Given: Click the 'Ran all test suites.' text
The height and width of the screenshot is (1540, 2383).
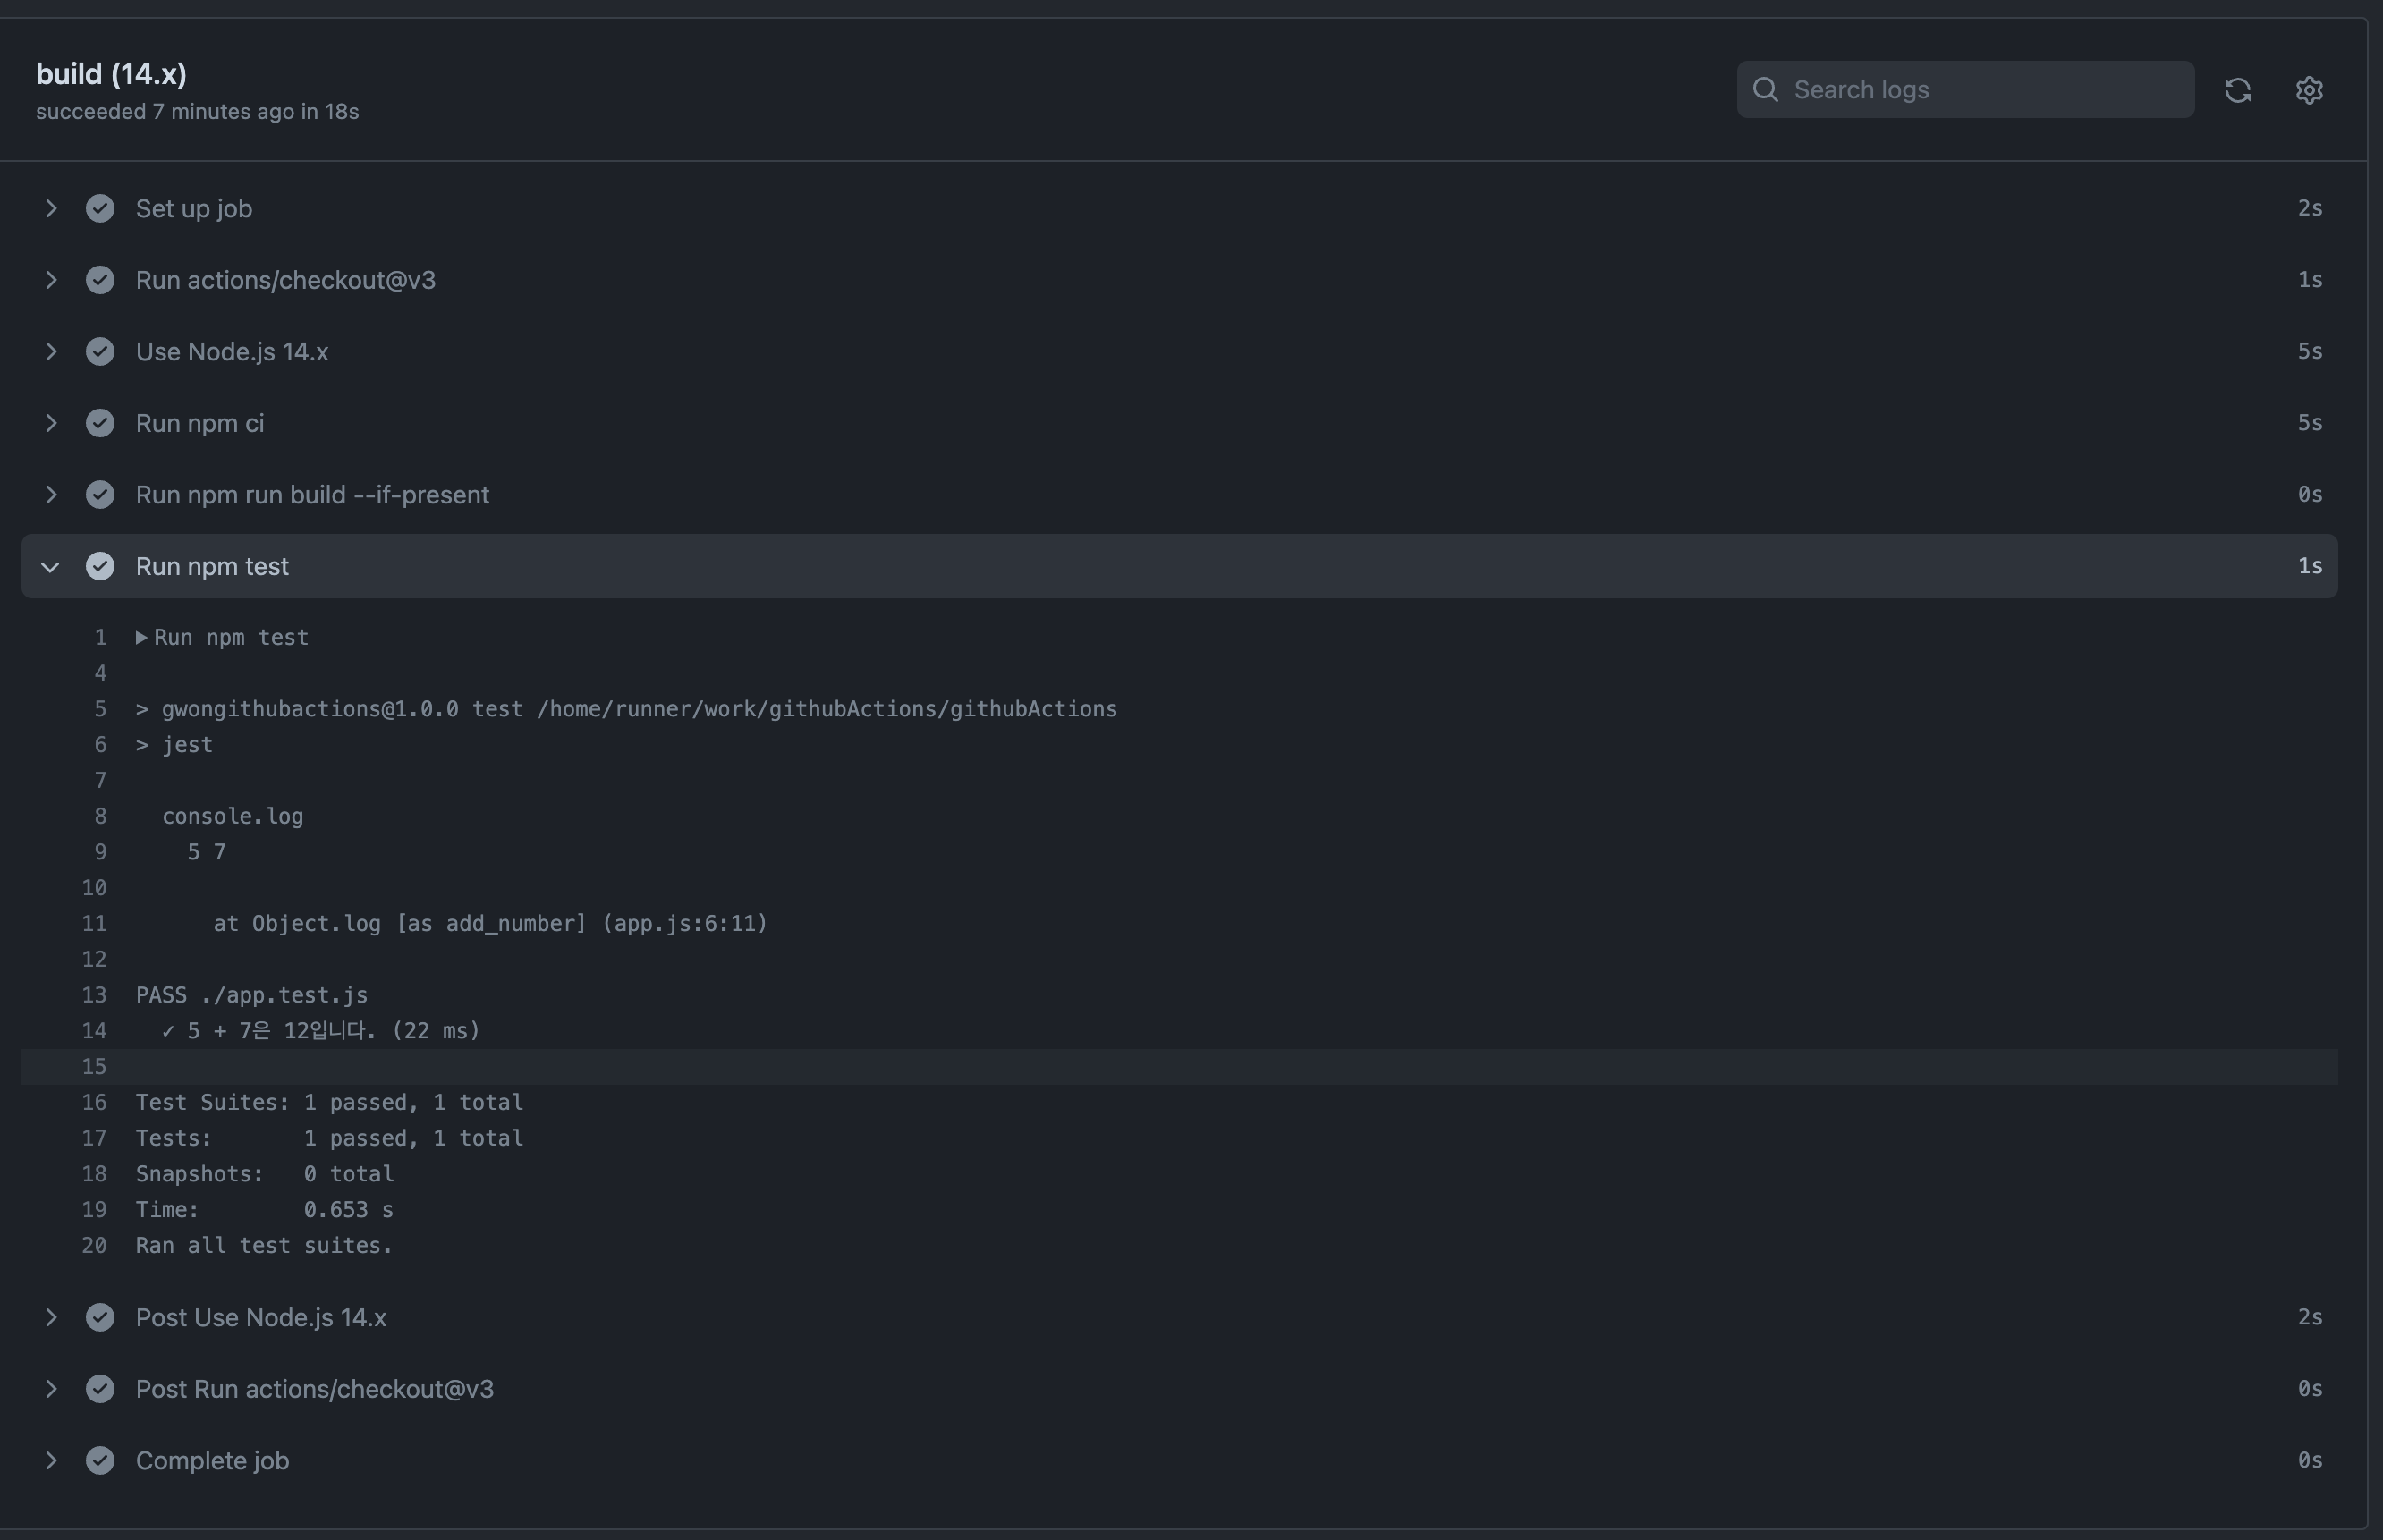Looking at the screenshot, I should [264, 1246].
